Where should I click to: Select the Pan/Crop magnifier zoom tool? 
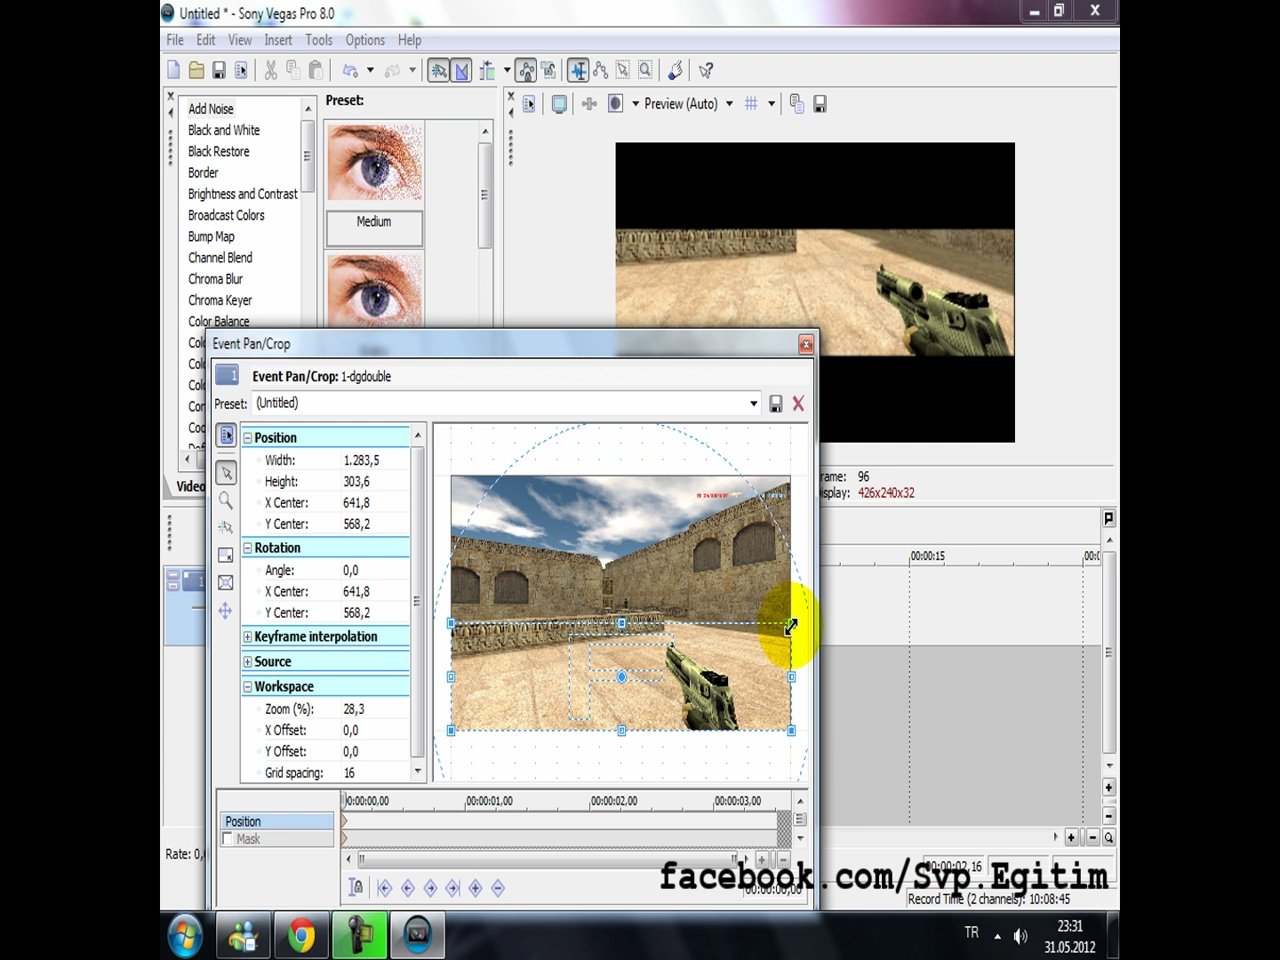pos(226,500)
